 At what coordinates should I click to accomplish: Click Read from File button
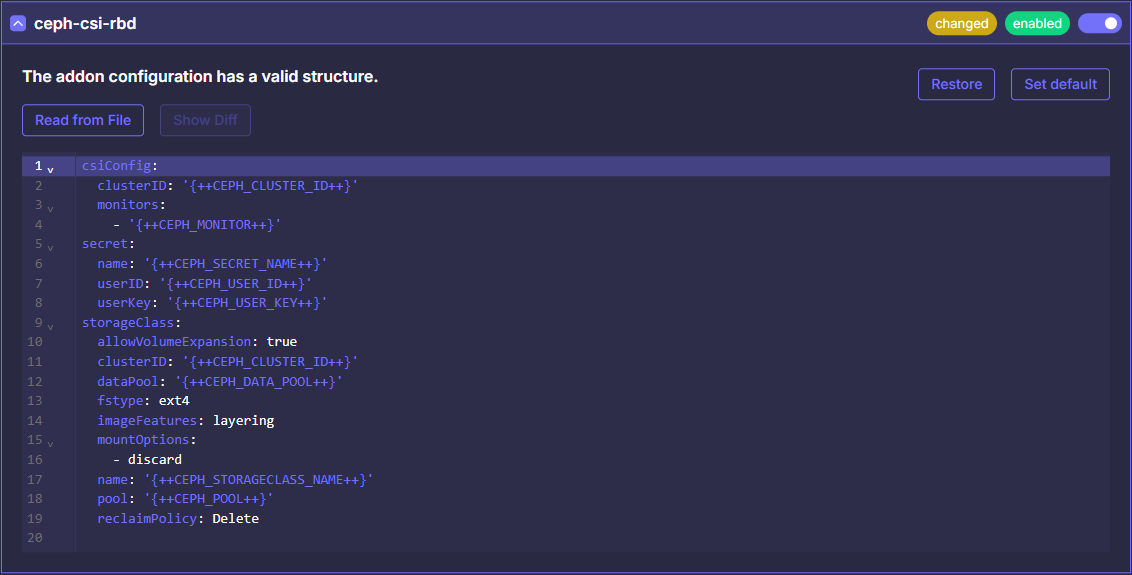(83, 120)
